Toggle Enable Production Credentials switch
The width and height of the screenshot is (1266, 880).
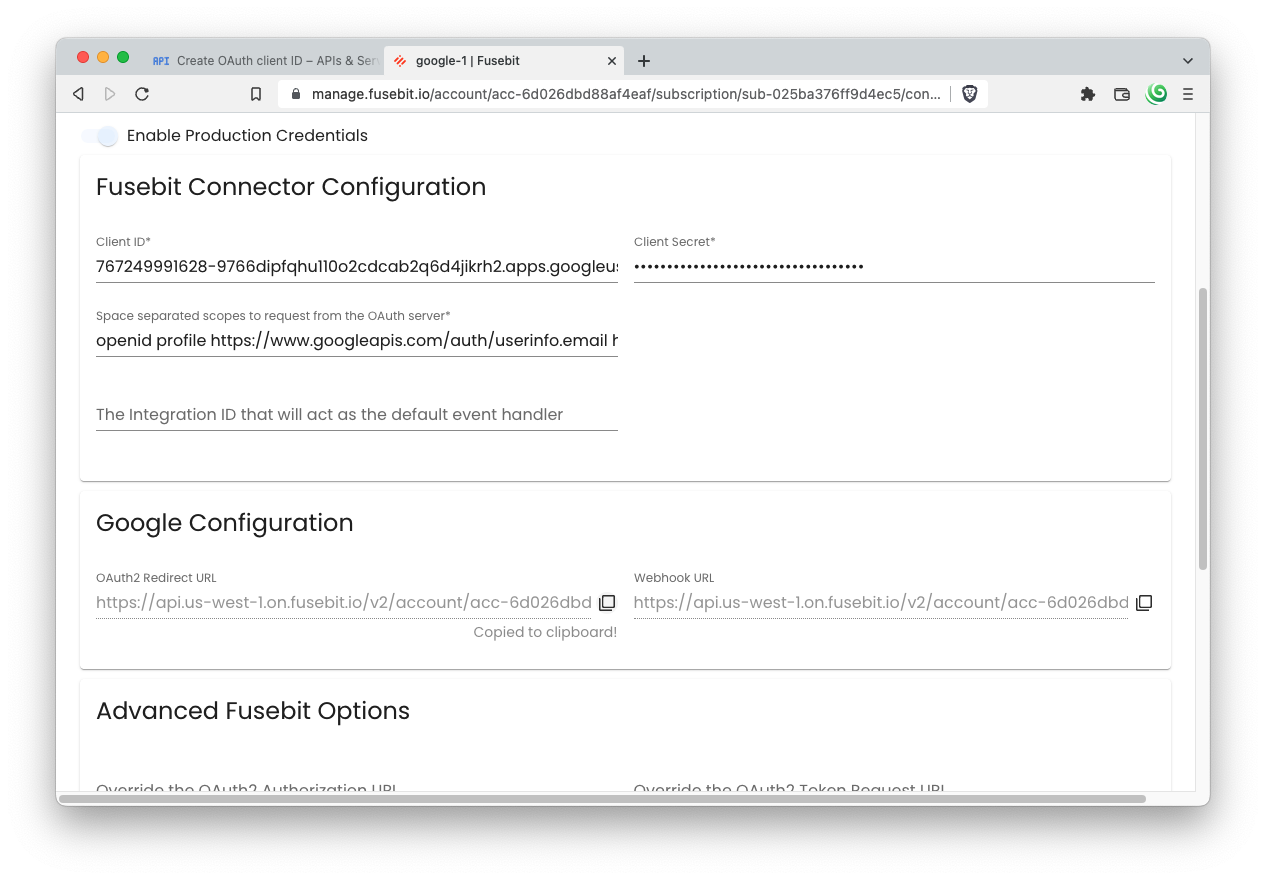tap(100, 136)
